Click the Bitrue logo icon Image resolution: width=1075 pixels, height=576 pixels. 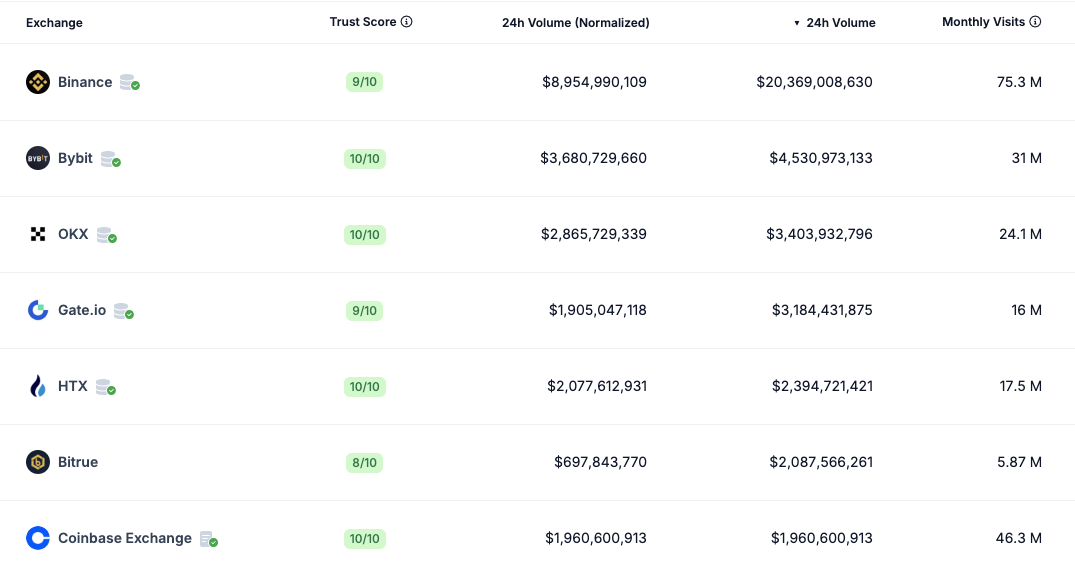(x=38, y=462)
